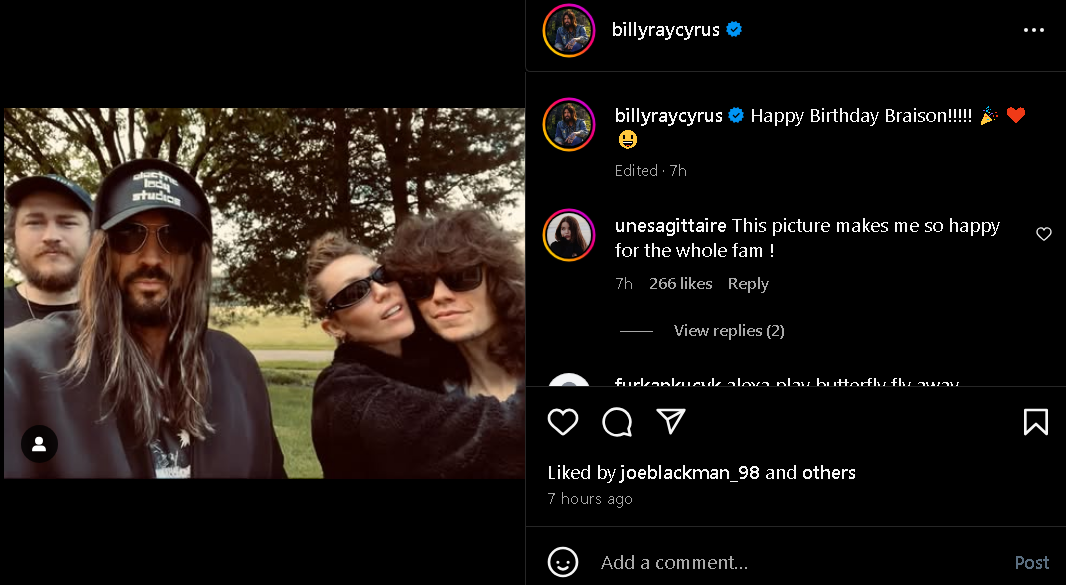This screenshot has height=585, width=1066.
Task: View the 266 likes list
Action: coord(680,284)
